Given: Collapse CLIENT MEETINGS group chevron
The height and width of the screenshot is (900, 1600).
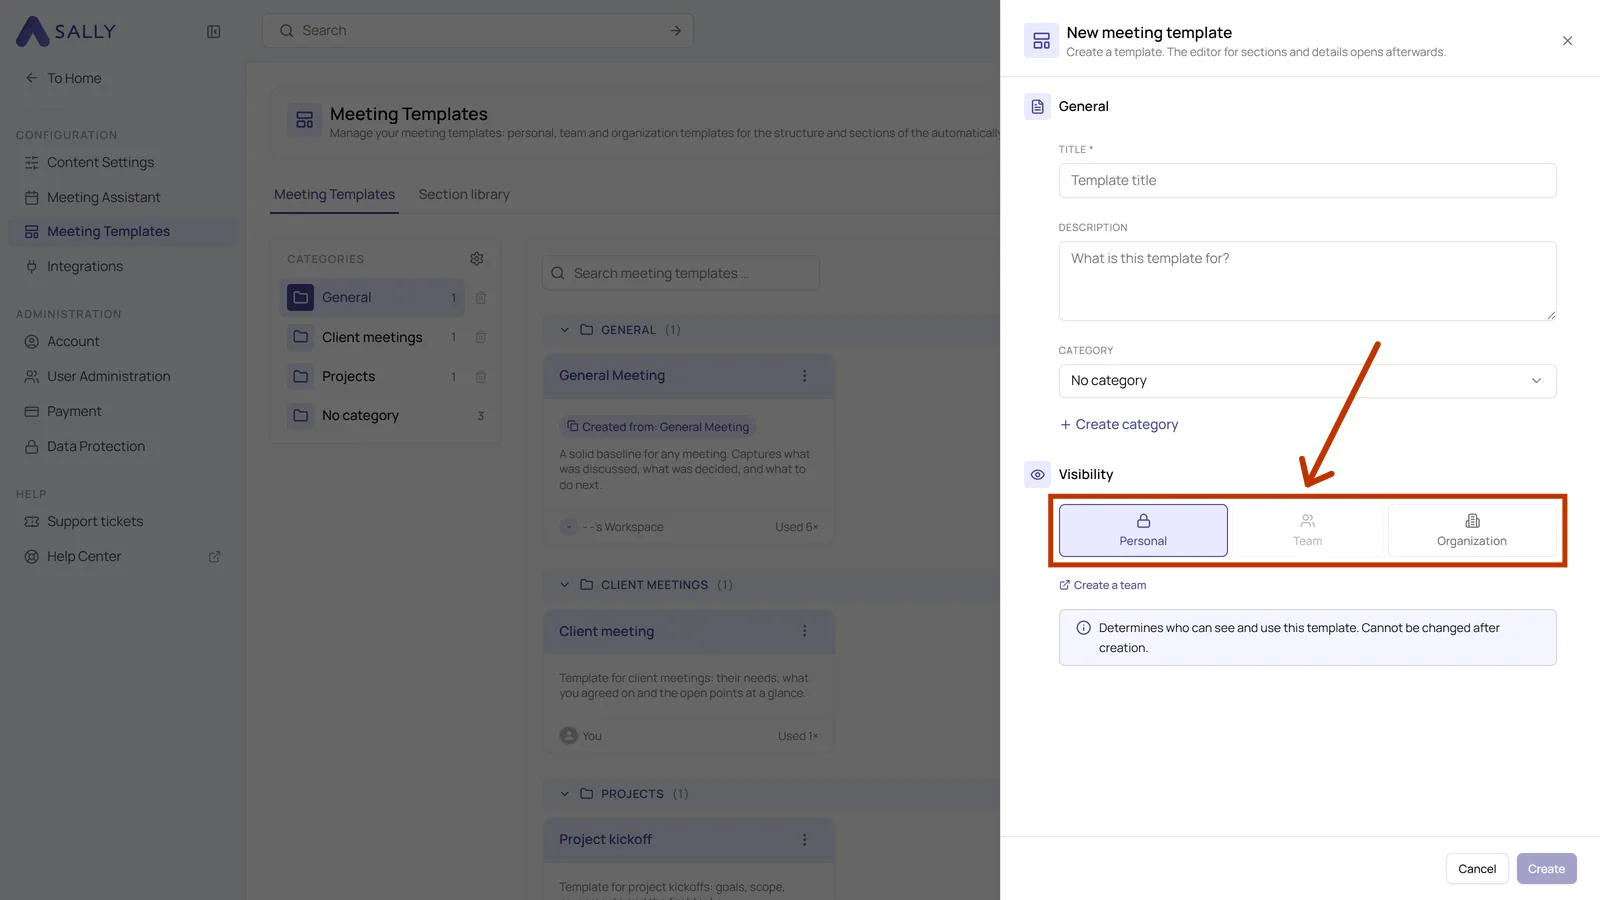Looking at the screenshot, I should pyautogui.click(x=564, y=585).
